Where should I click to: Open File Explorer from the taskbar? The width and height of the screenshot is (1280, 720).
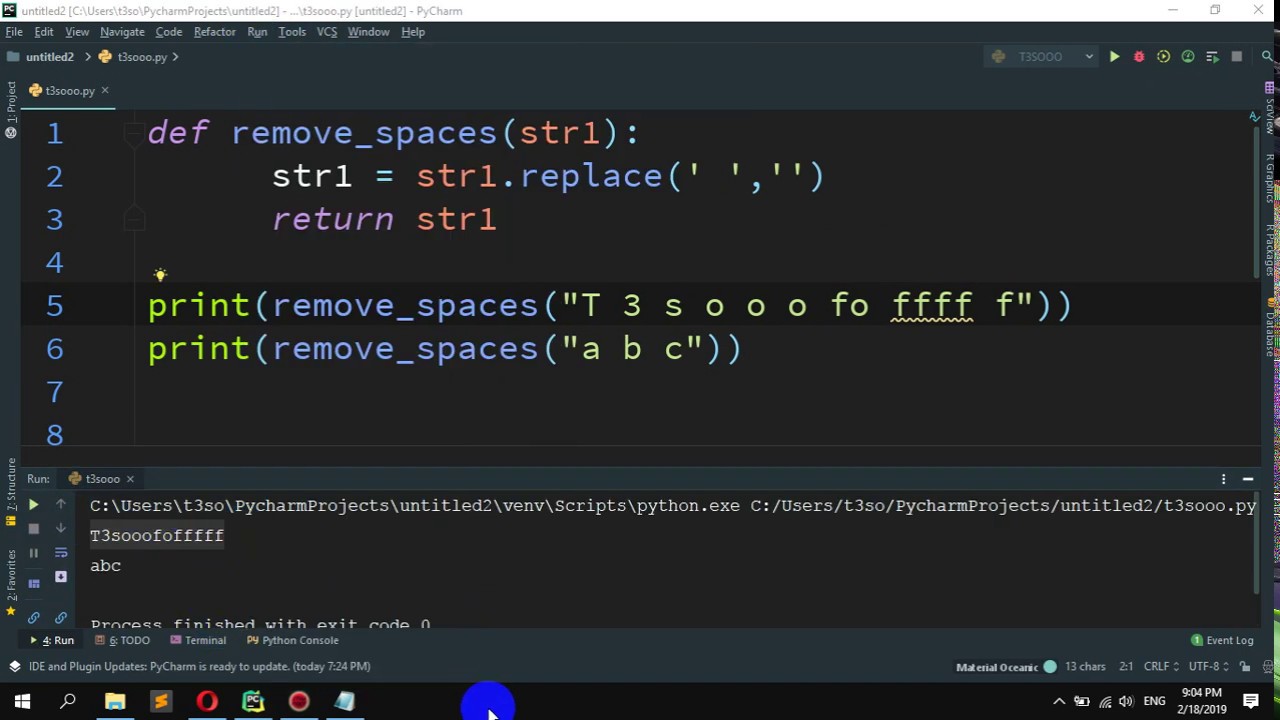pos(115,702)
